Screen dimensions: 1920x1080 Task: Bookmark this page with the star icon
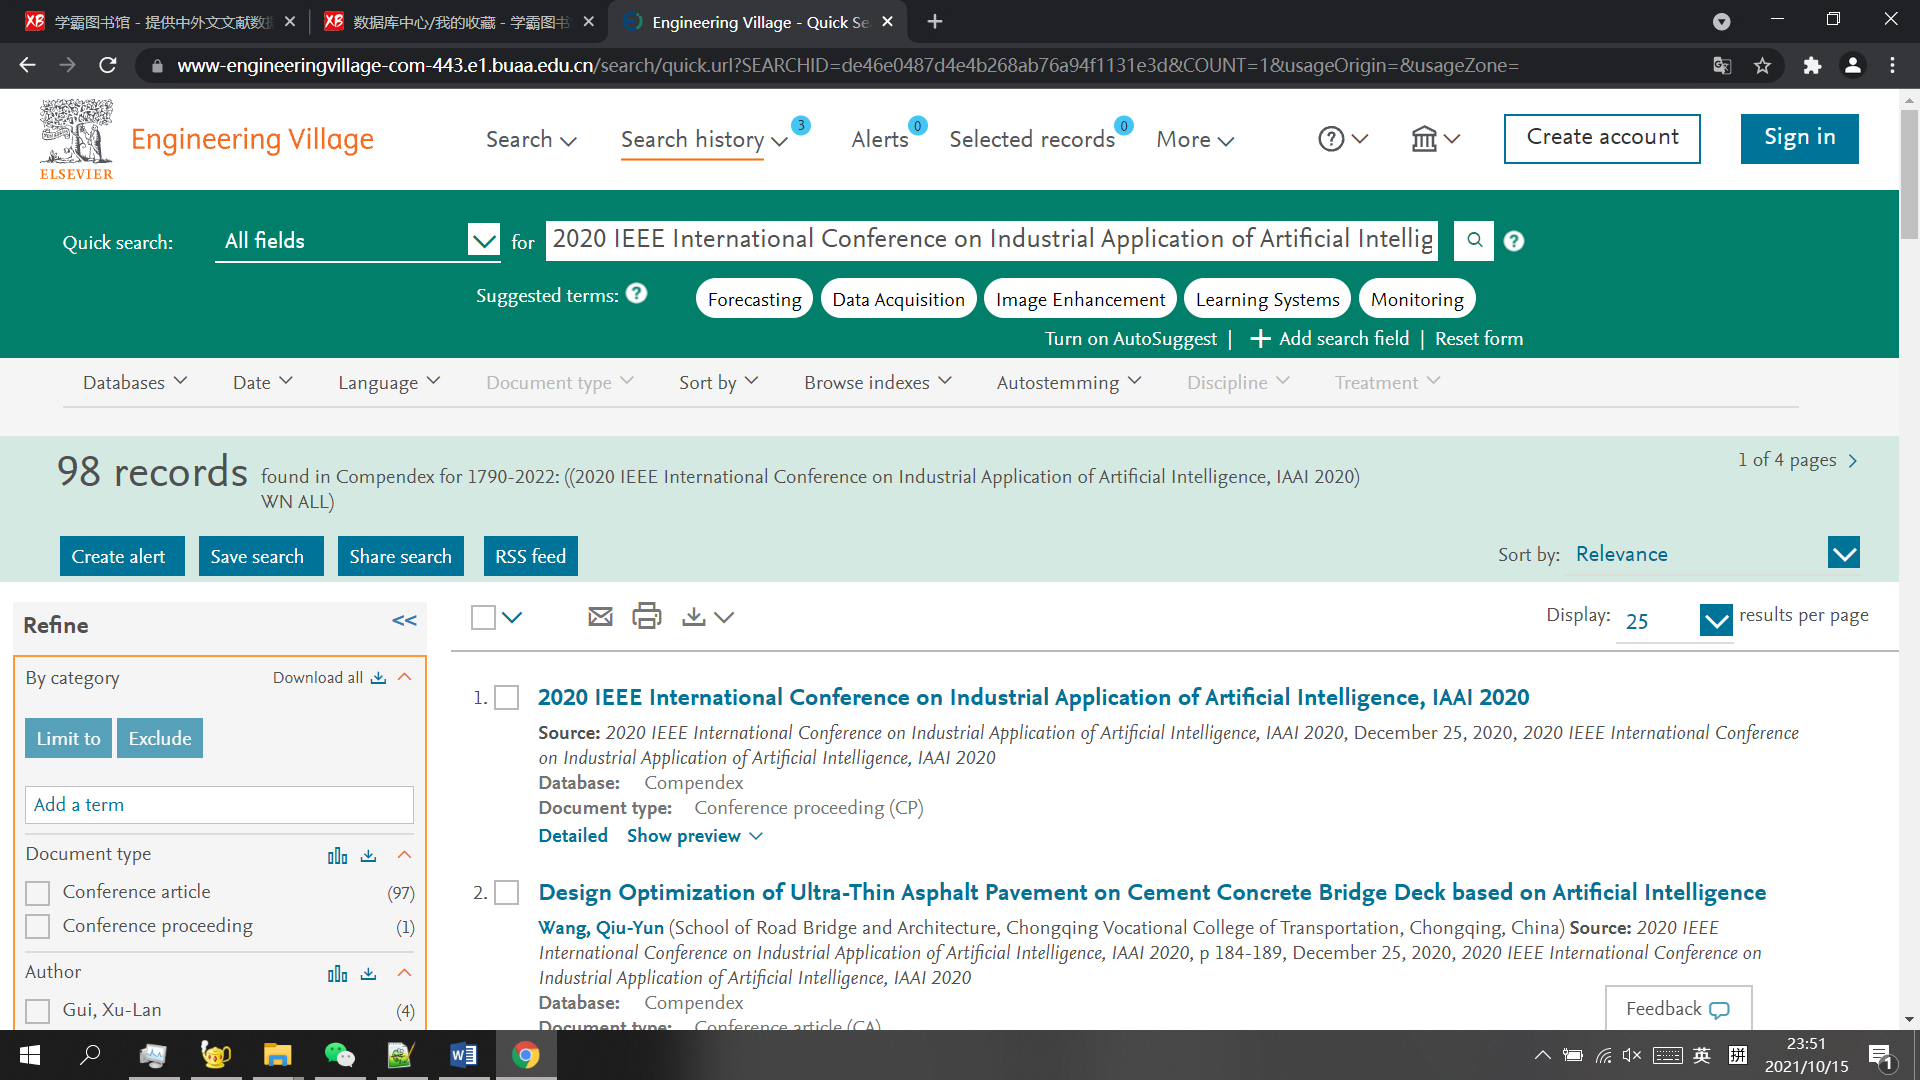click(x=1763, y=66)
